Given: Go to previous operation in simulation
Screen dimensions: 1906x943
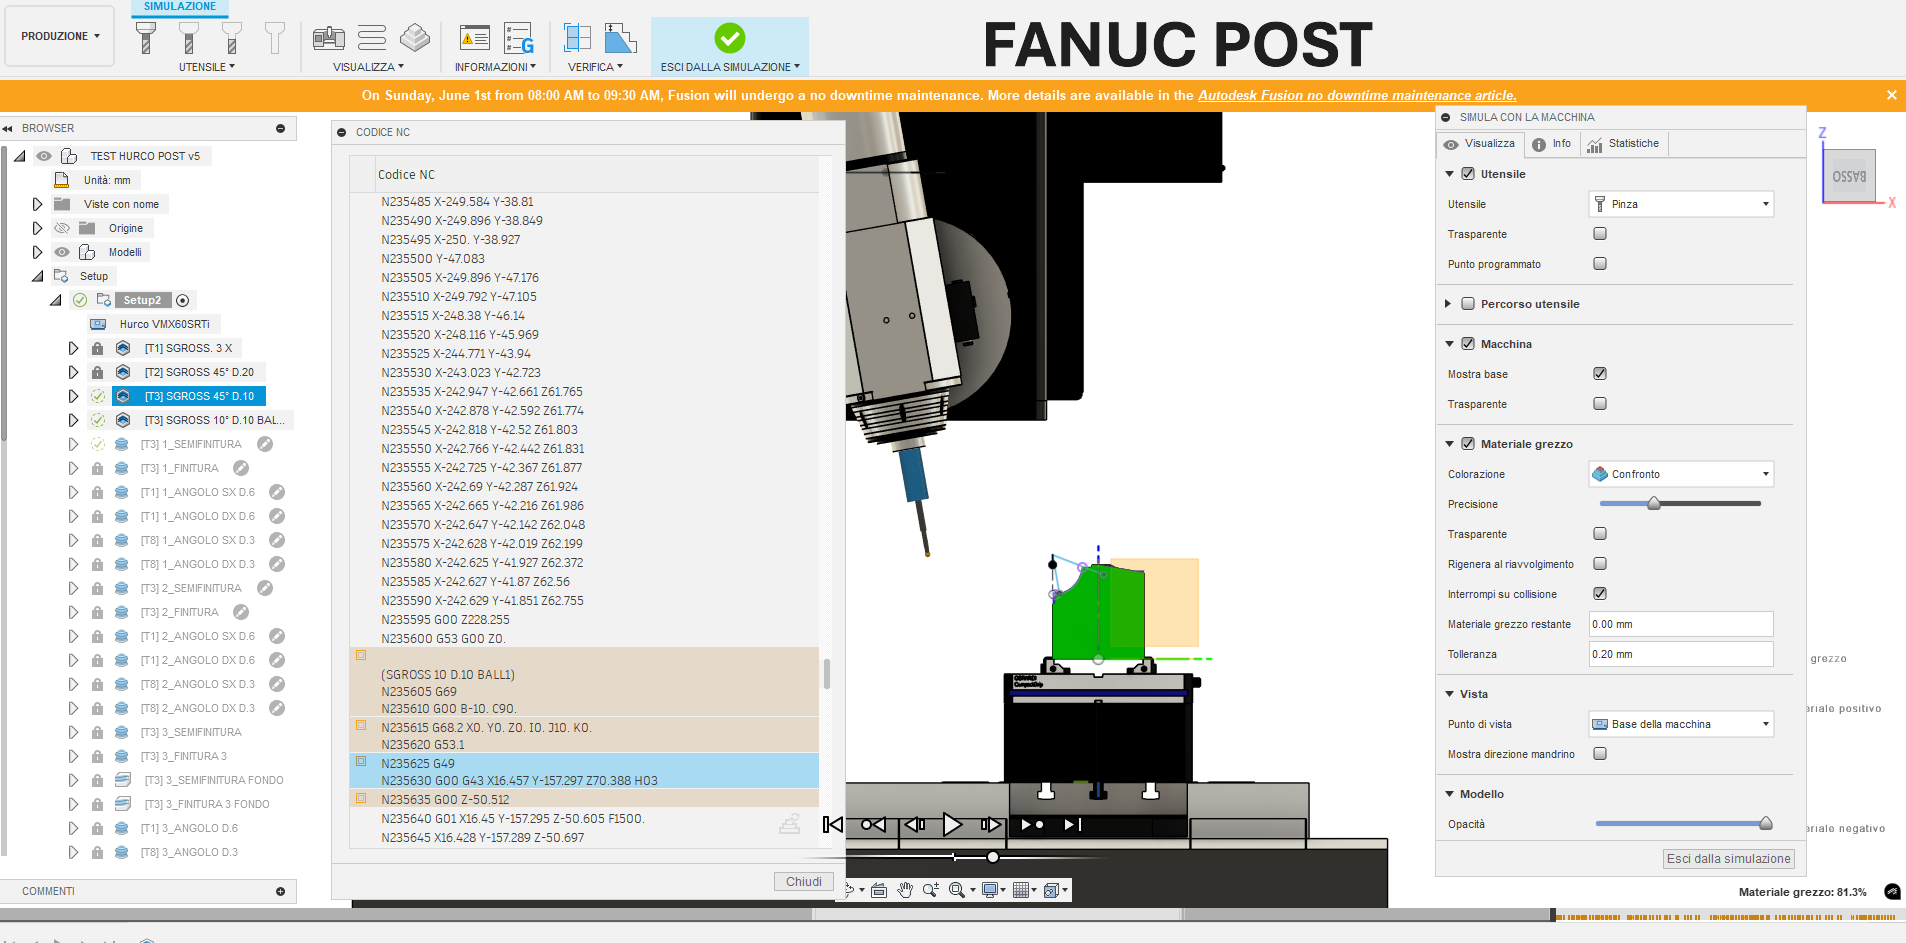Looking at the screenshot, I should 873,825.
